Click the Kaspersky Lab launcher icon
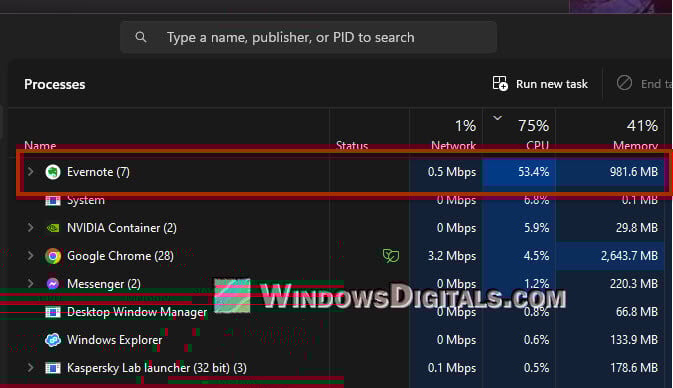Viewport: 673px width, 388px height. coord(53,368)
